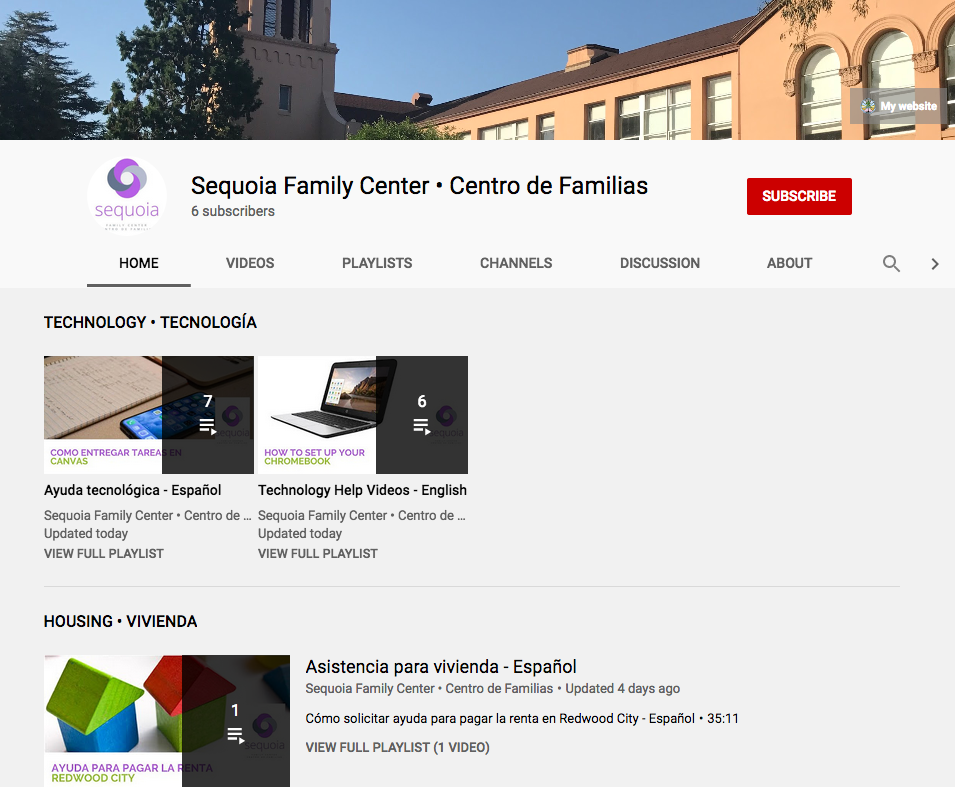Open the My website banner link
955x787 pixels.
[898, 106]
